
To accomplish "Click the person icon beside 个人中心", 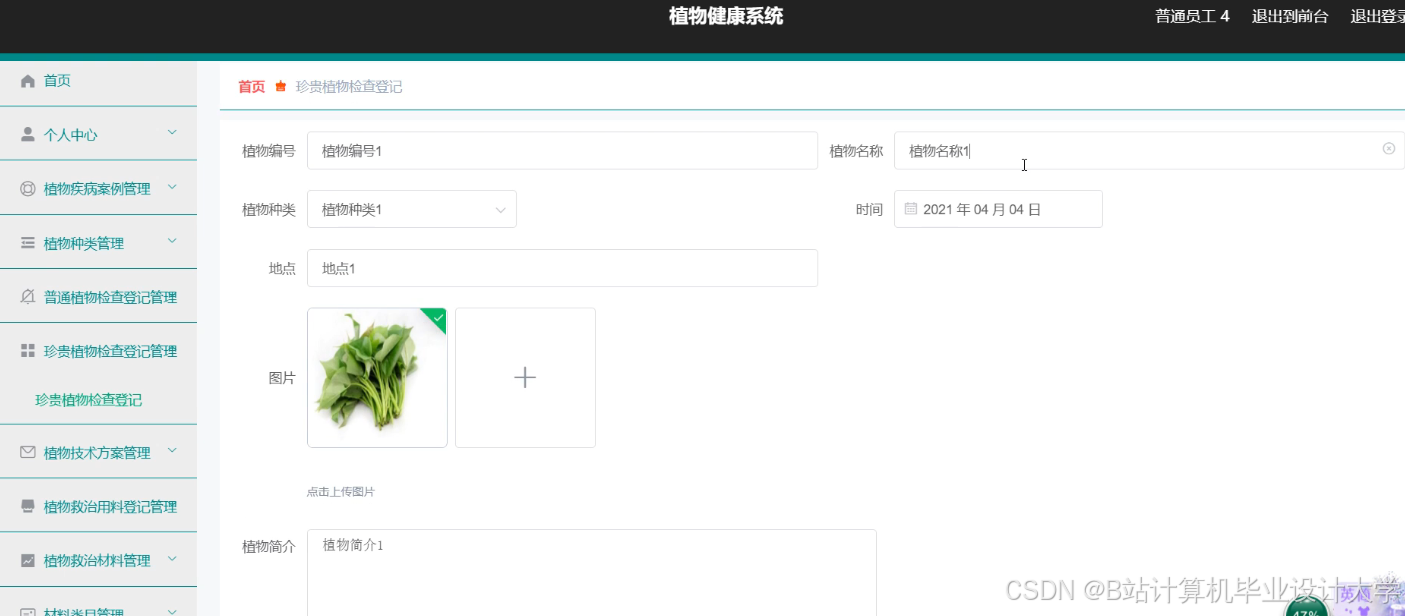I will click(28, 135).
